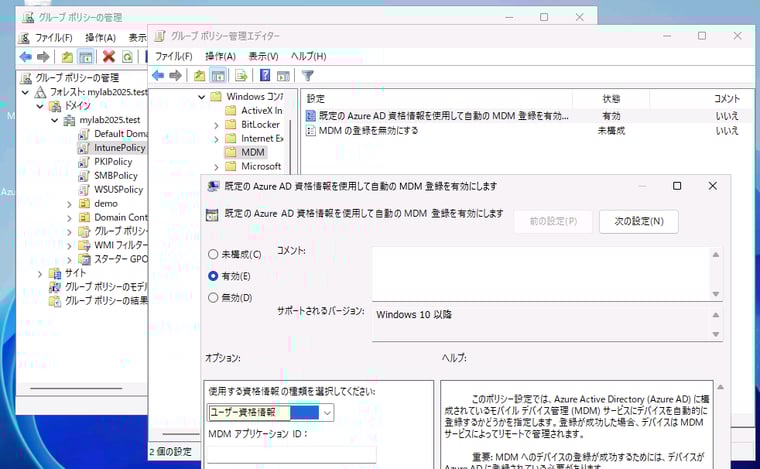760x469 pixels.
Task: Select the 未構成(C) radio button
Action: click(x=213, y=254)
